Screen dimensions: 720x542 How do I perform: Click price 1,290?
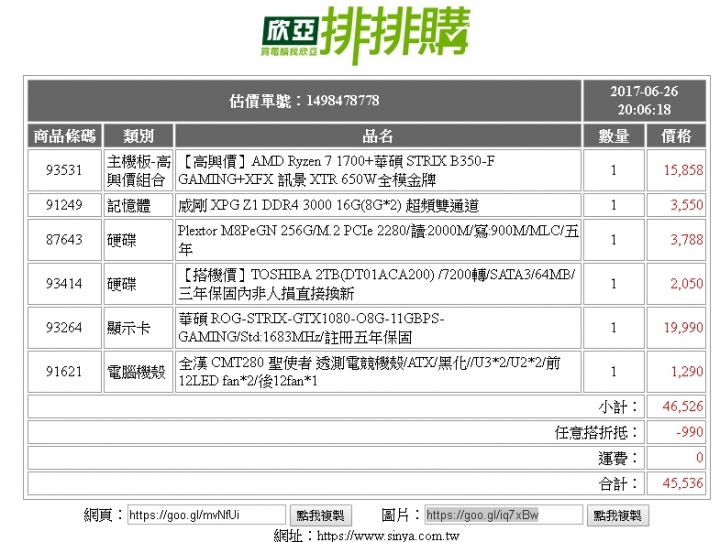coord(687,372)
